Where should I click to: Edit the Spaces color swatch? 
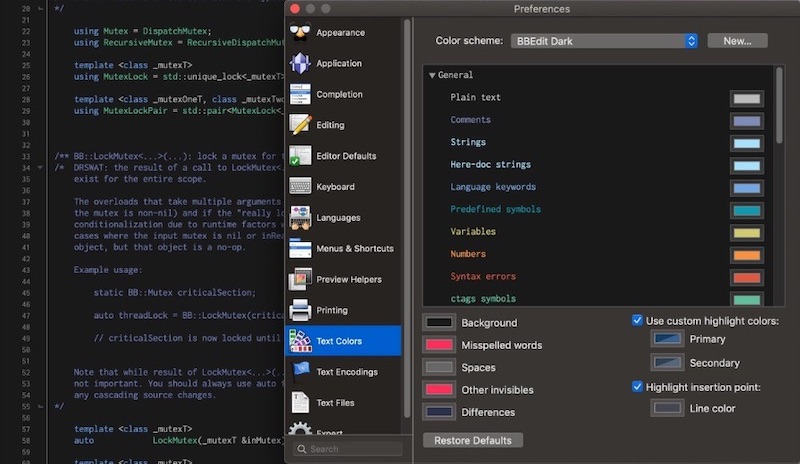439,367
